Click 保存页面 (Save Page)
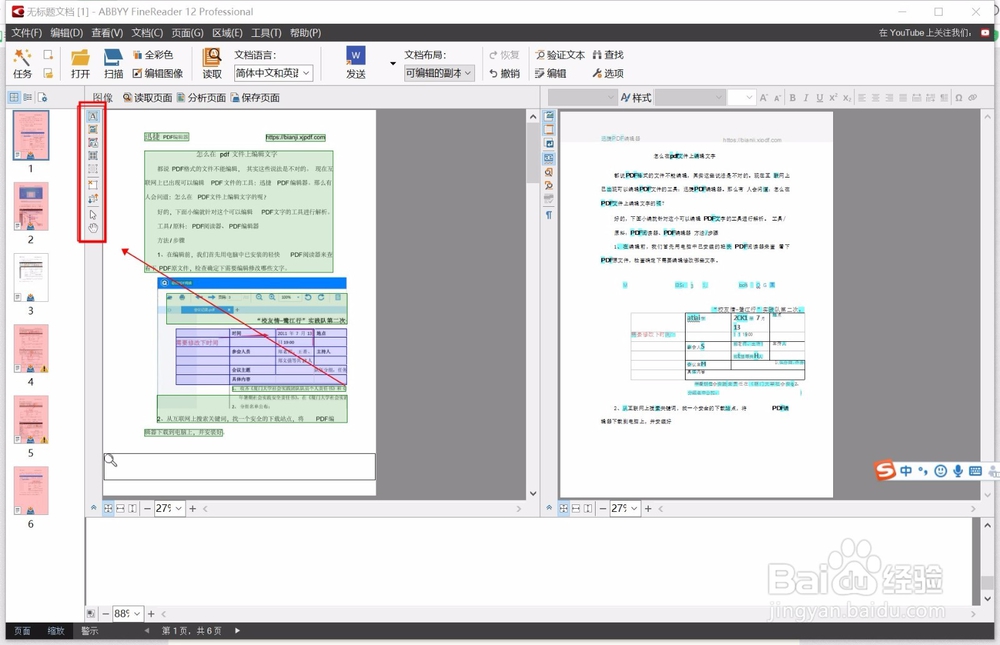 [255, 98]
